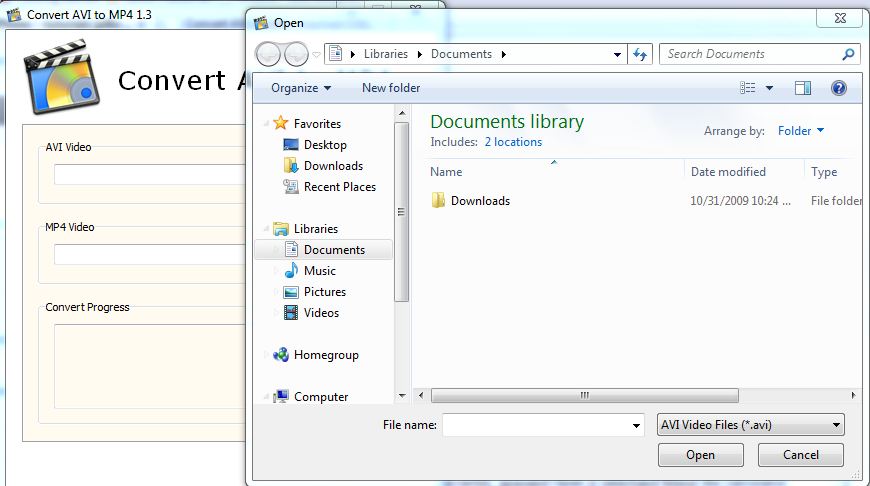Open the File name dropdown arrow
Screen dimensions: 870x486
(636, 426)
